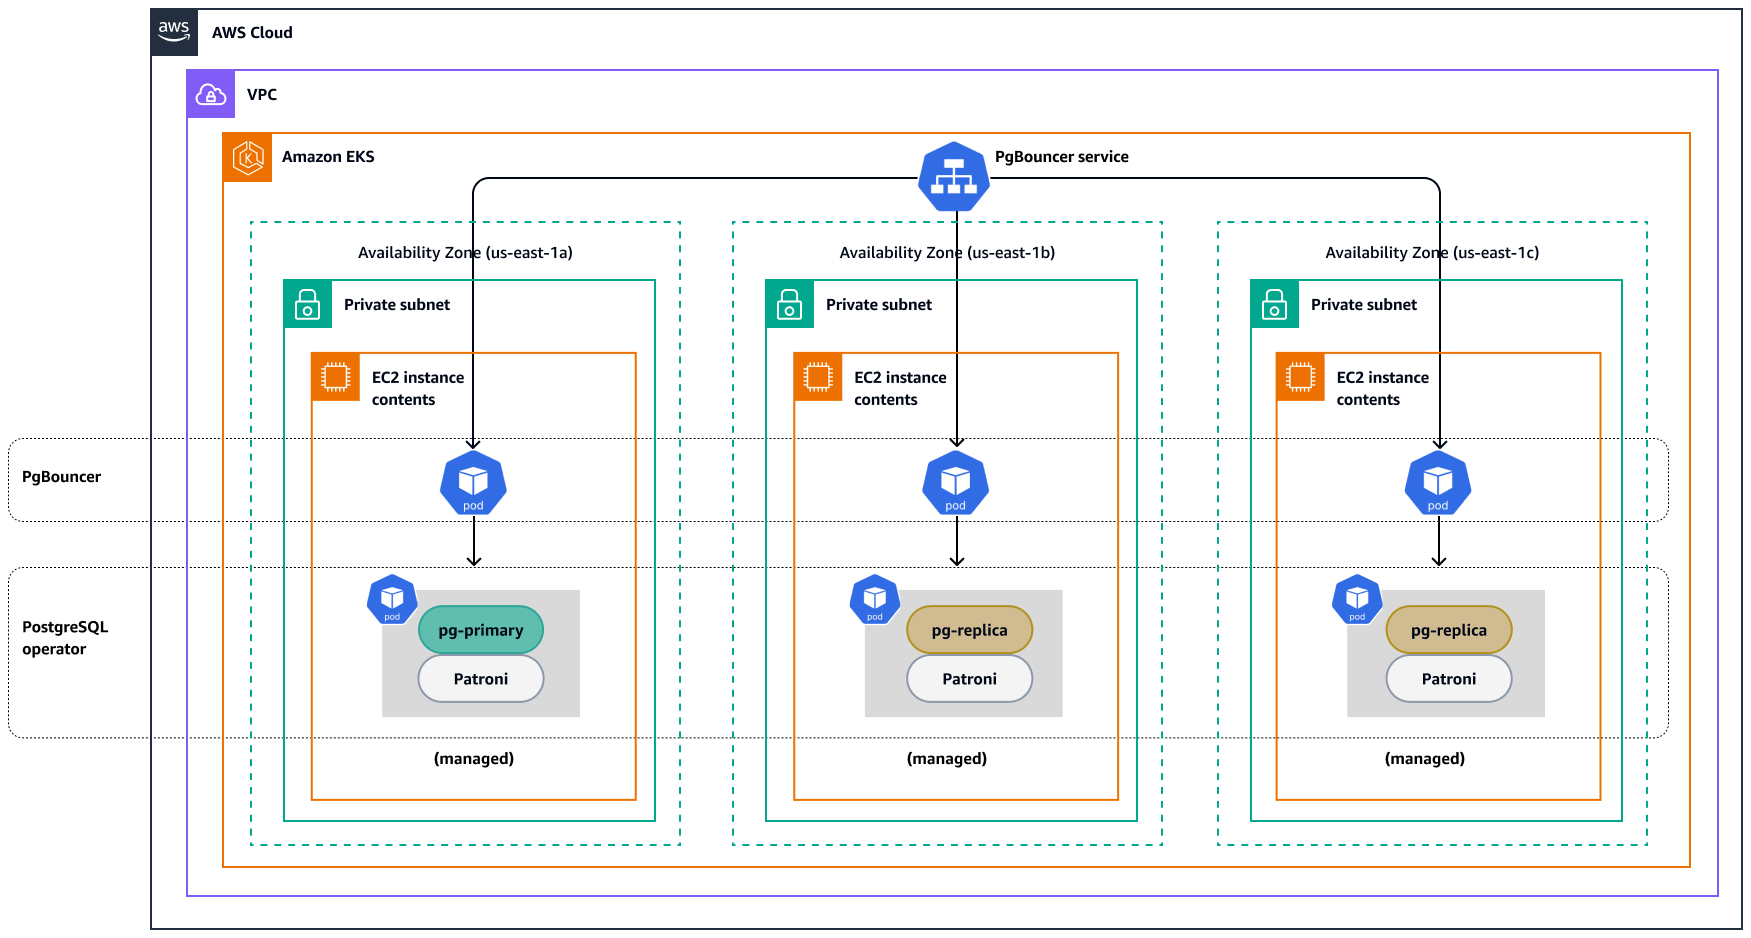Screen dimensions: 1751x938
Task: Expand the Availability Zone us-east-1a dashed container
Action: click(x=465, y=253)
